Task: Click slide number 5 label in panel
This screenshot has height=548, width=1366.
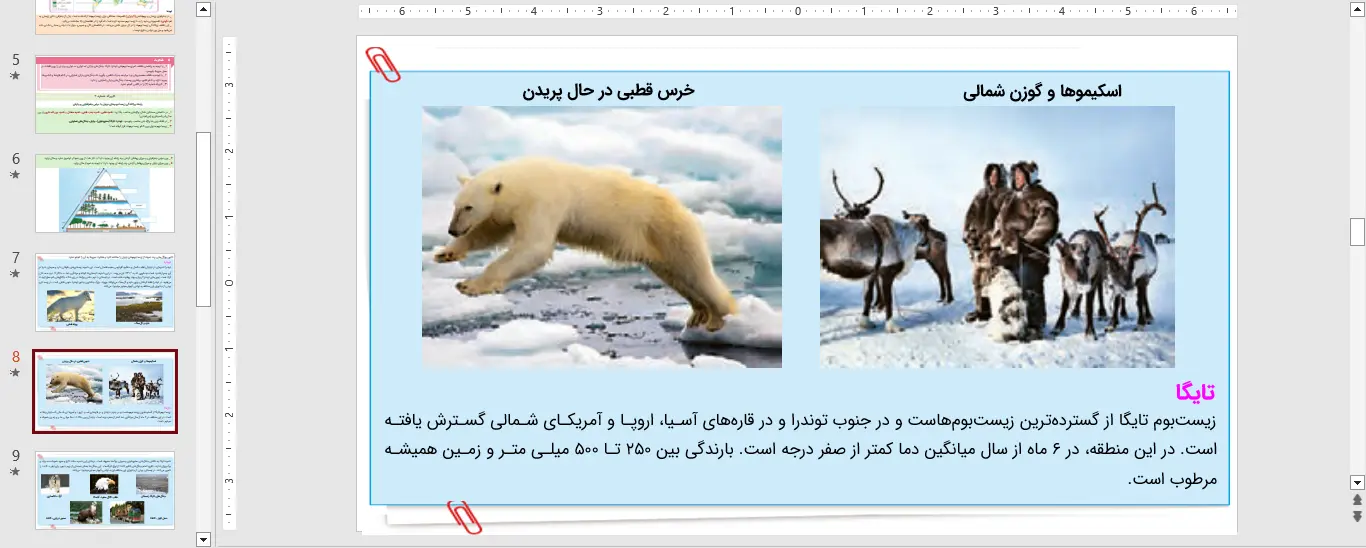Action: [x=16, y=60]
